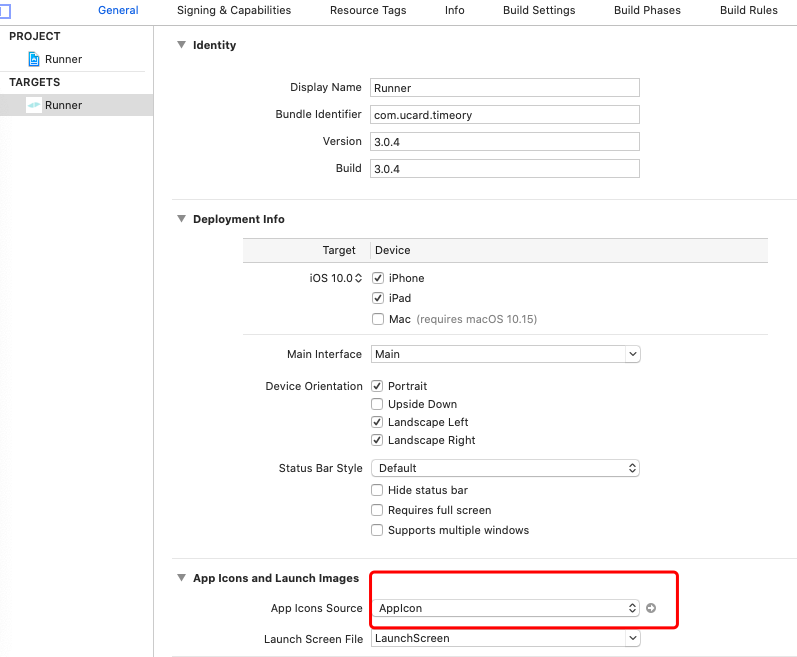This screenshot has width=797, height=657.
Task: Toggle the Portrait orientation checkbox
Action: [377, 386]
